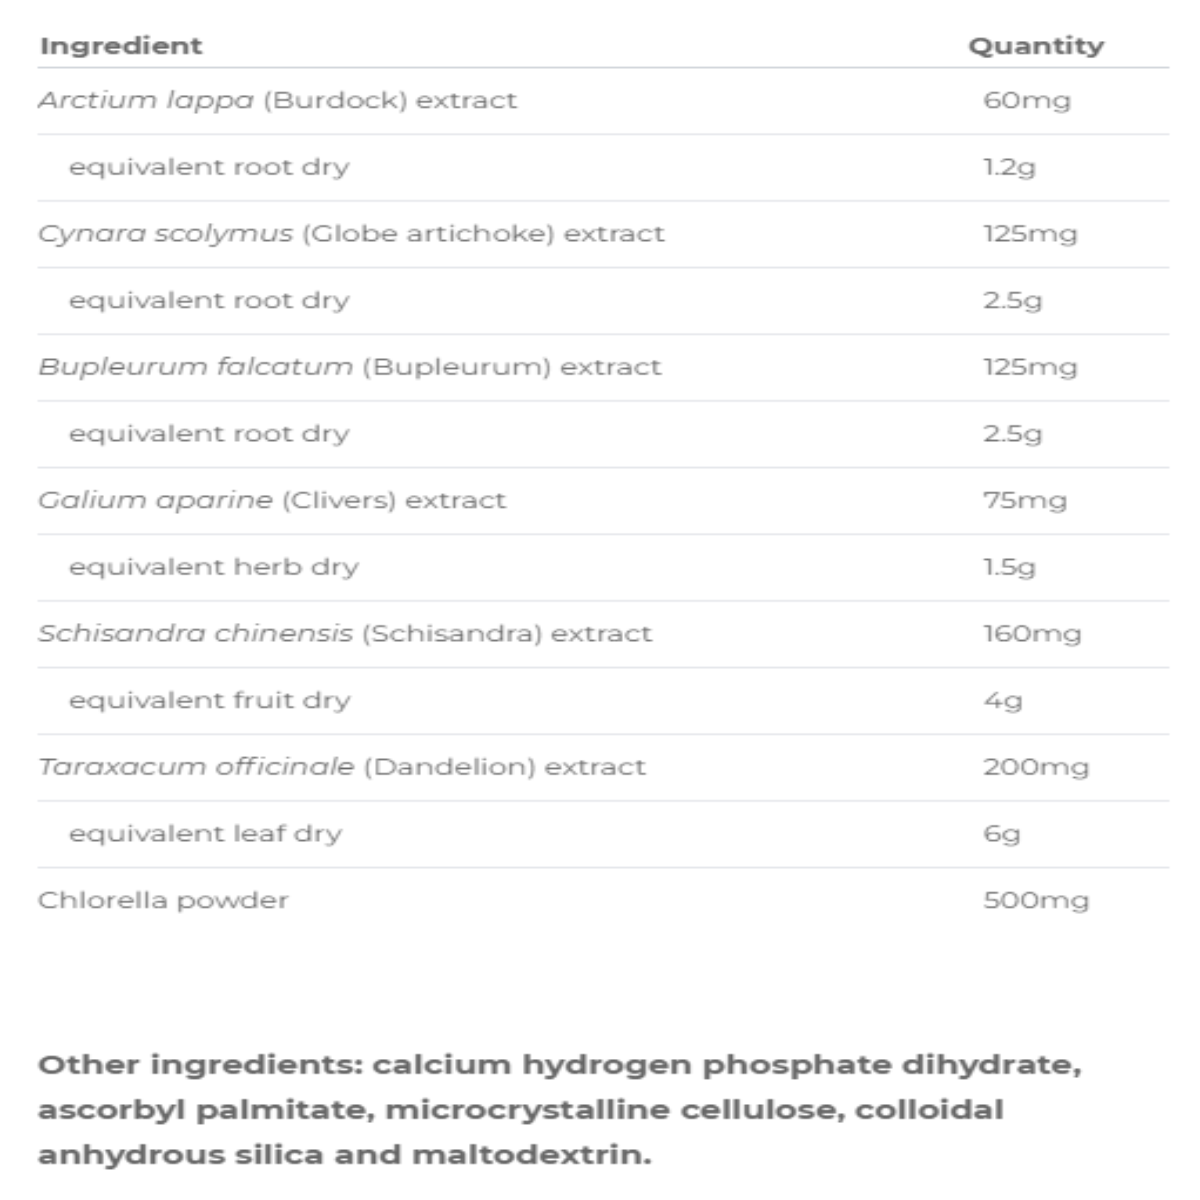The image size is (1200, 1200).
Task: Select the Cynara scolymus (Globe artichoke) extract text
Action: tap(351, 234)
